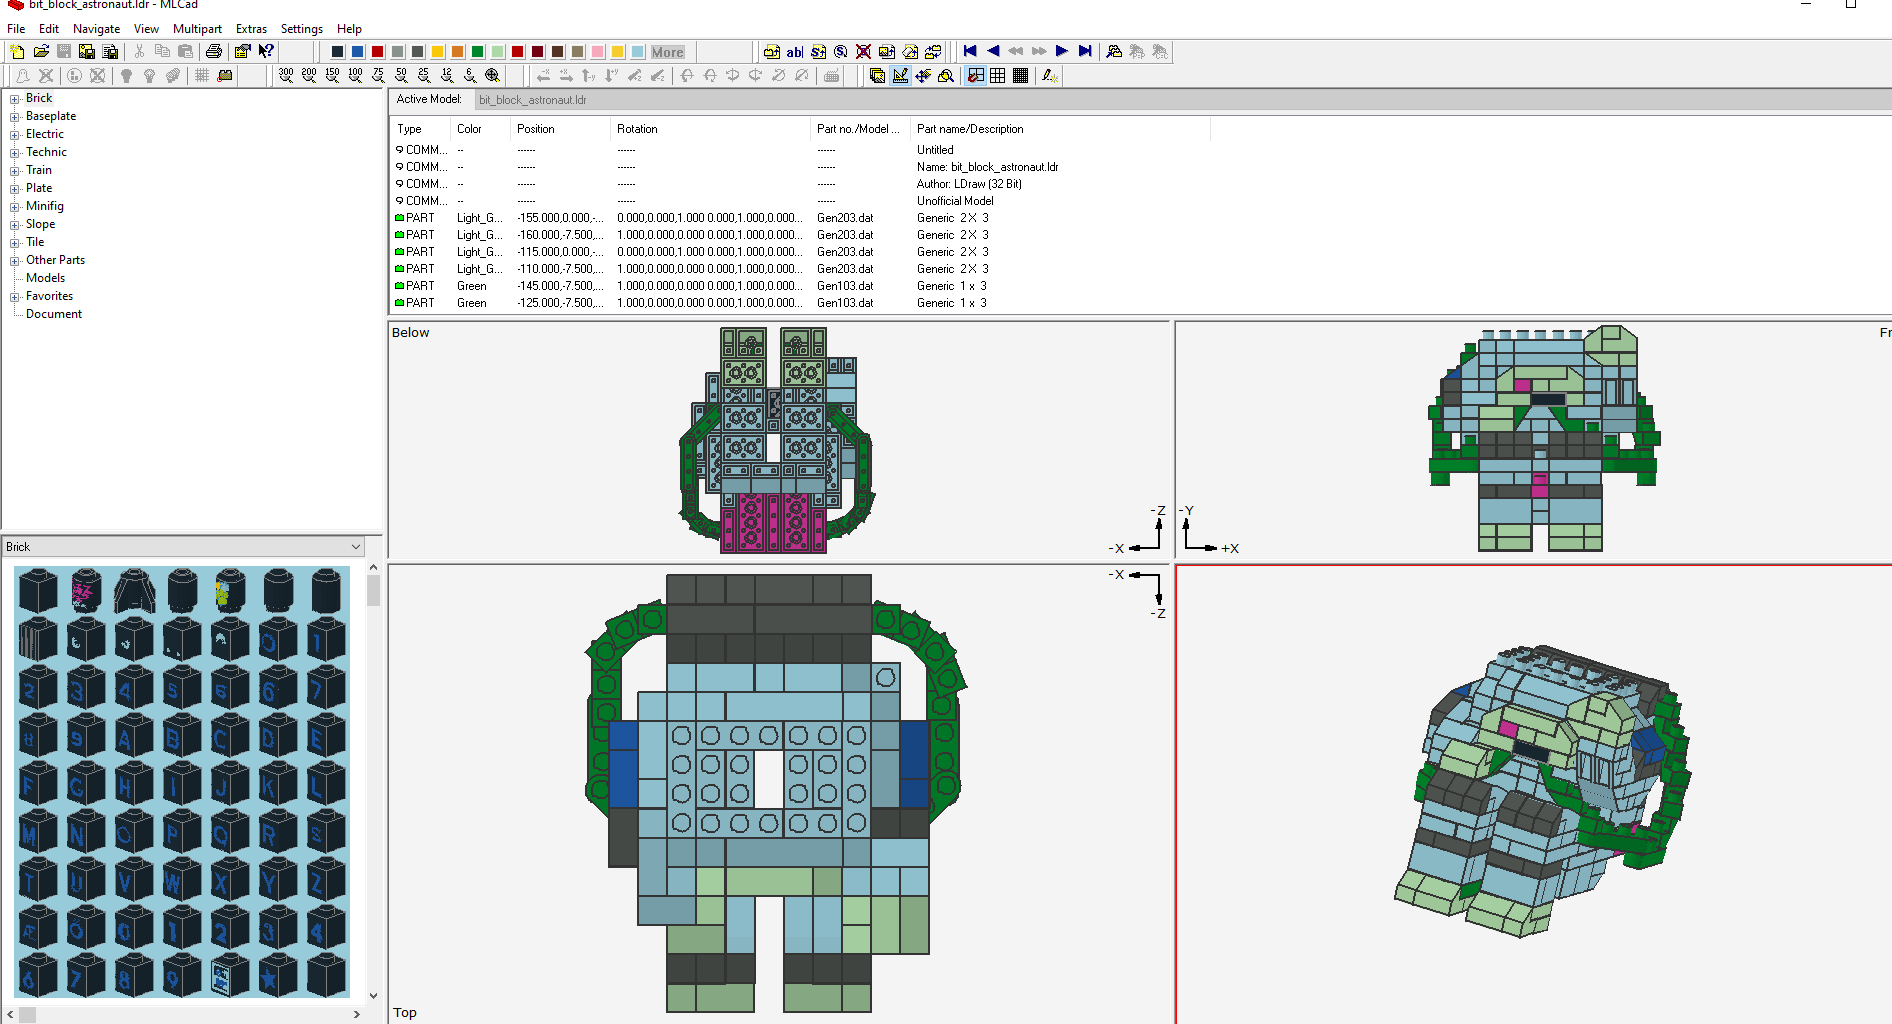Screen dimensions: 1892x1024
Task: Set zoom to 6 percent
Action: pos(470,76)
